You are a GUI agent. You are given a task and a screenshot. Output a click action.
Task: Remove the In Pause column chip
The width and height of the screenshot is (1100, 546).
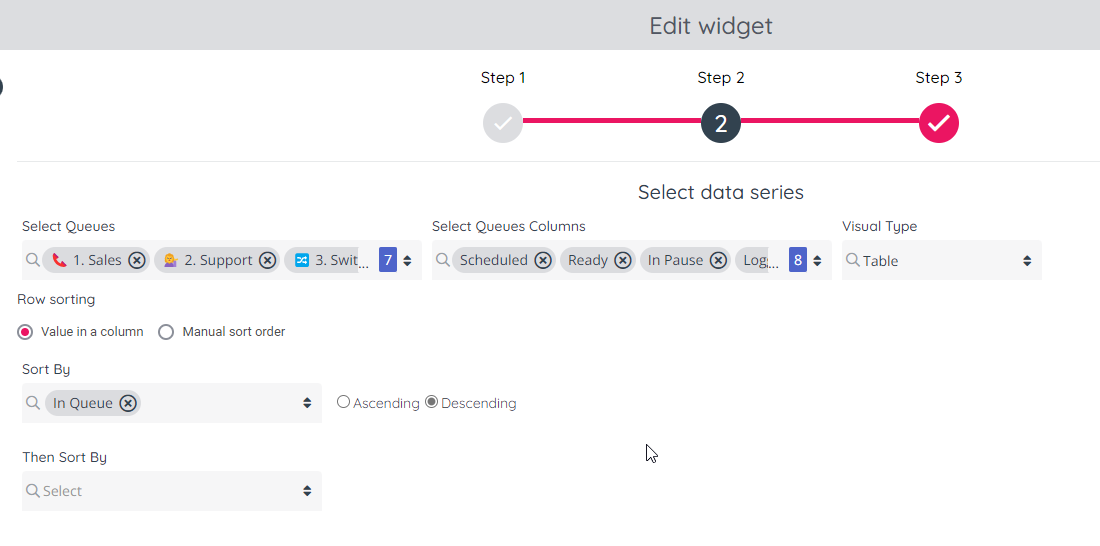point(718,260)
